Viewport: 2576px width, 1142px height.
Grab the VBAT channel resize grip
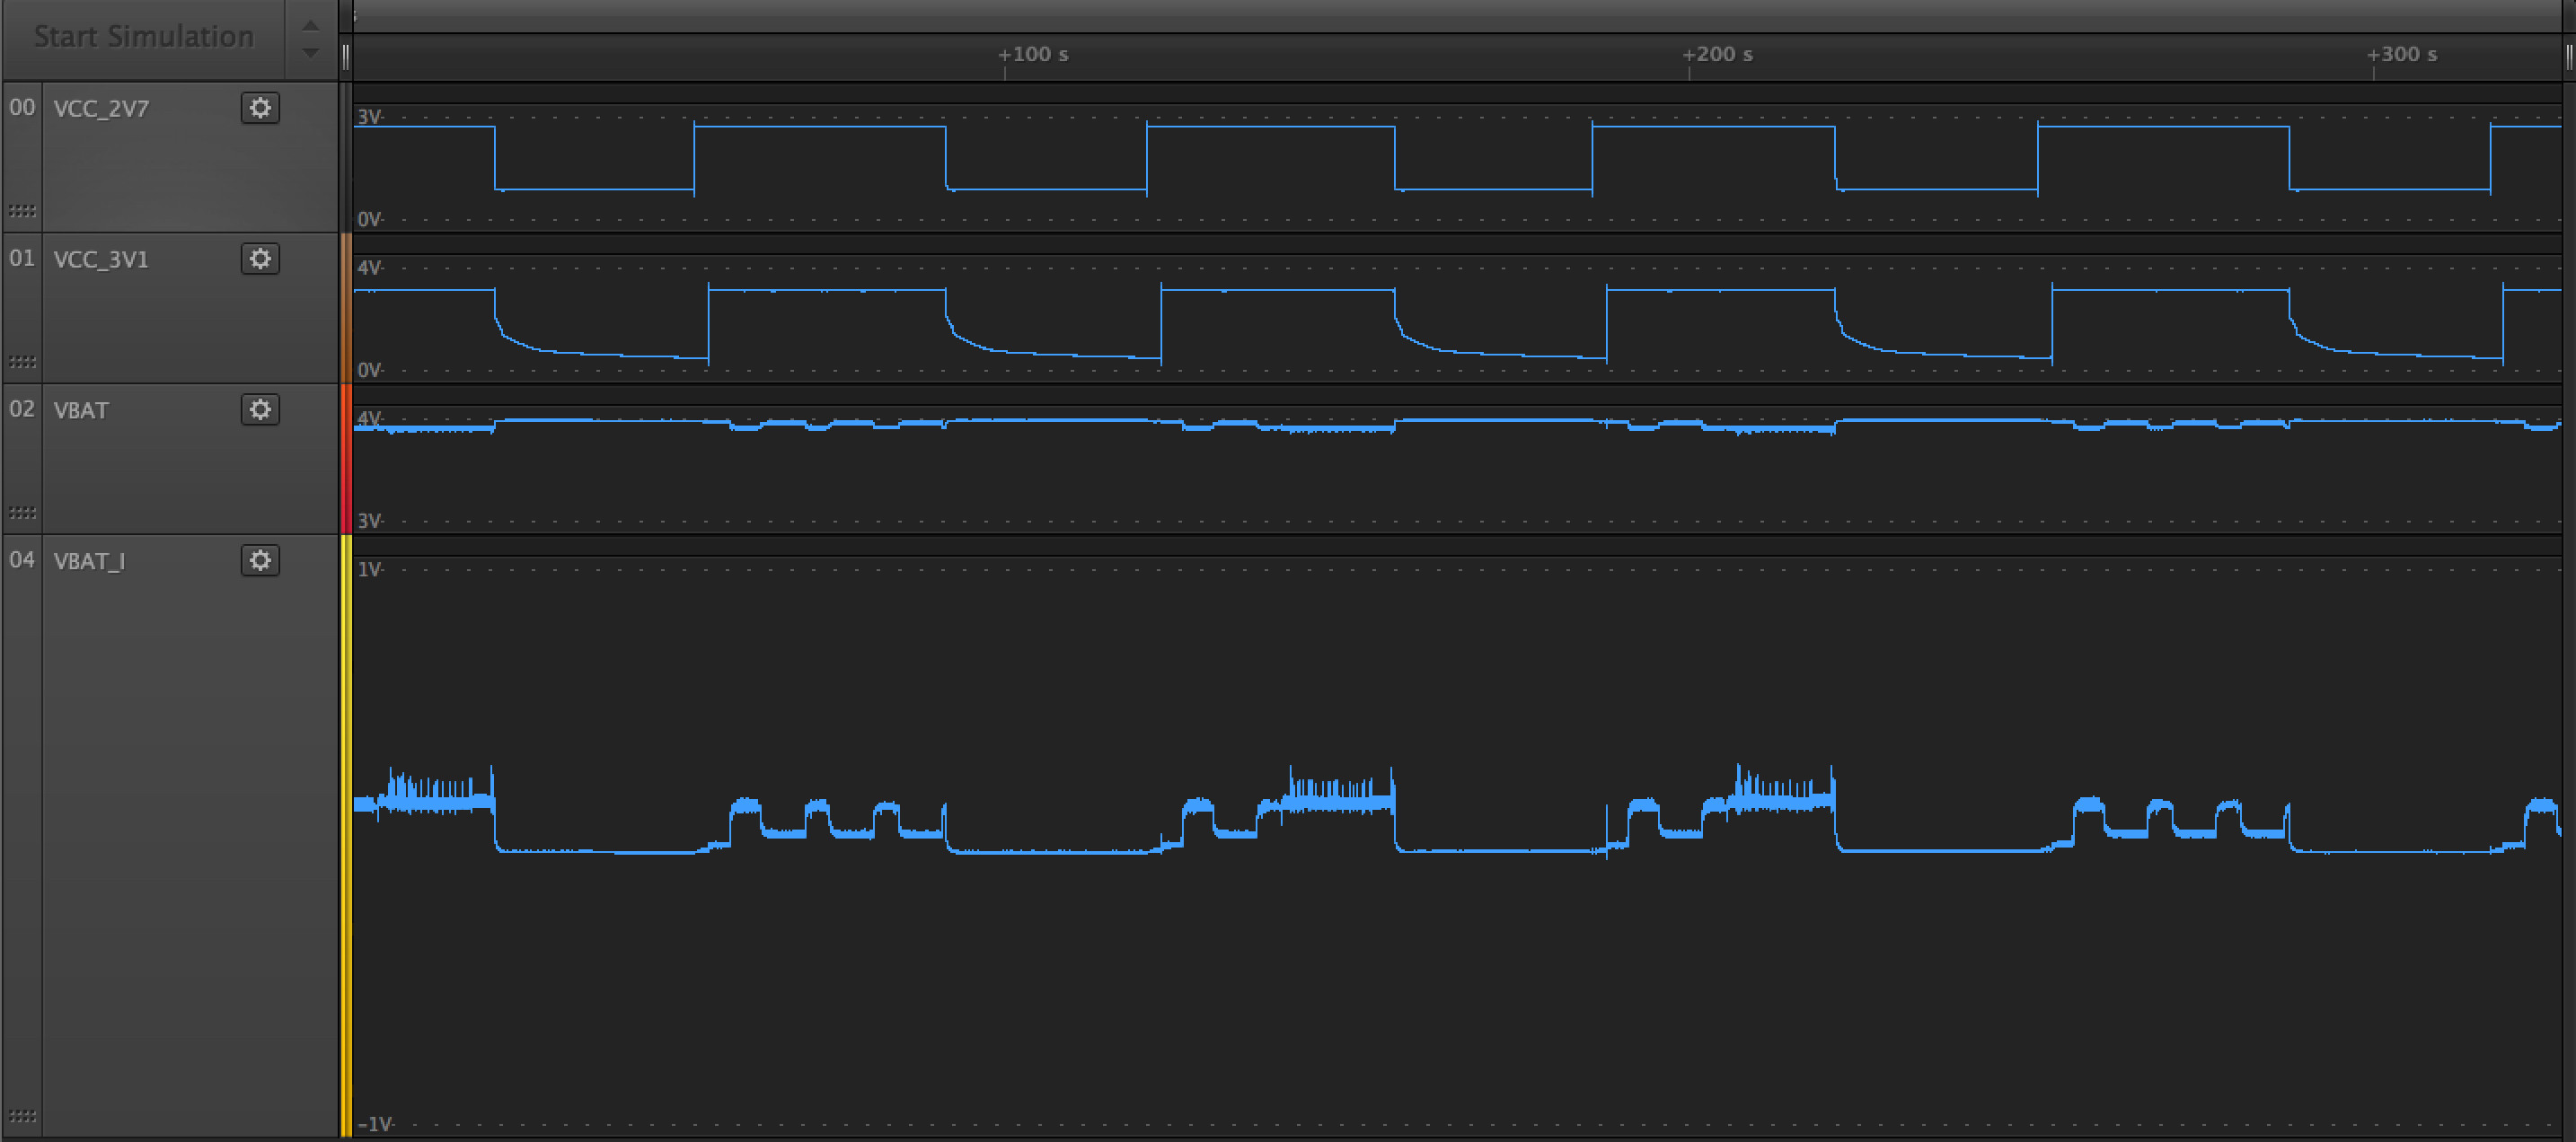tap(22, 513)
